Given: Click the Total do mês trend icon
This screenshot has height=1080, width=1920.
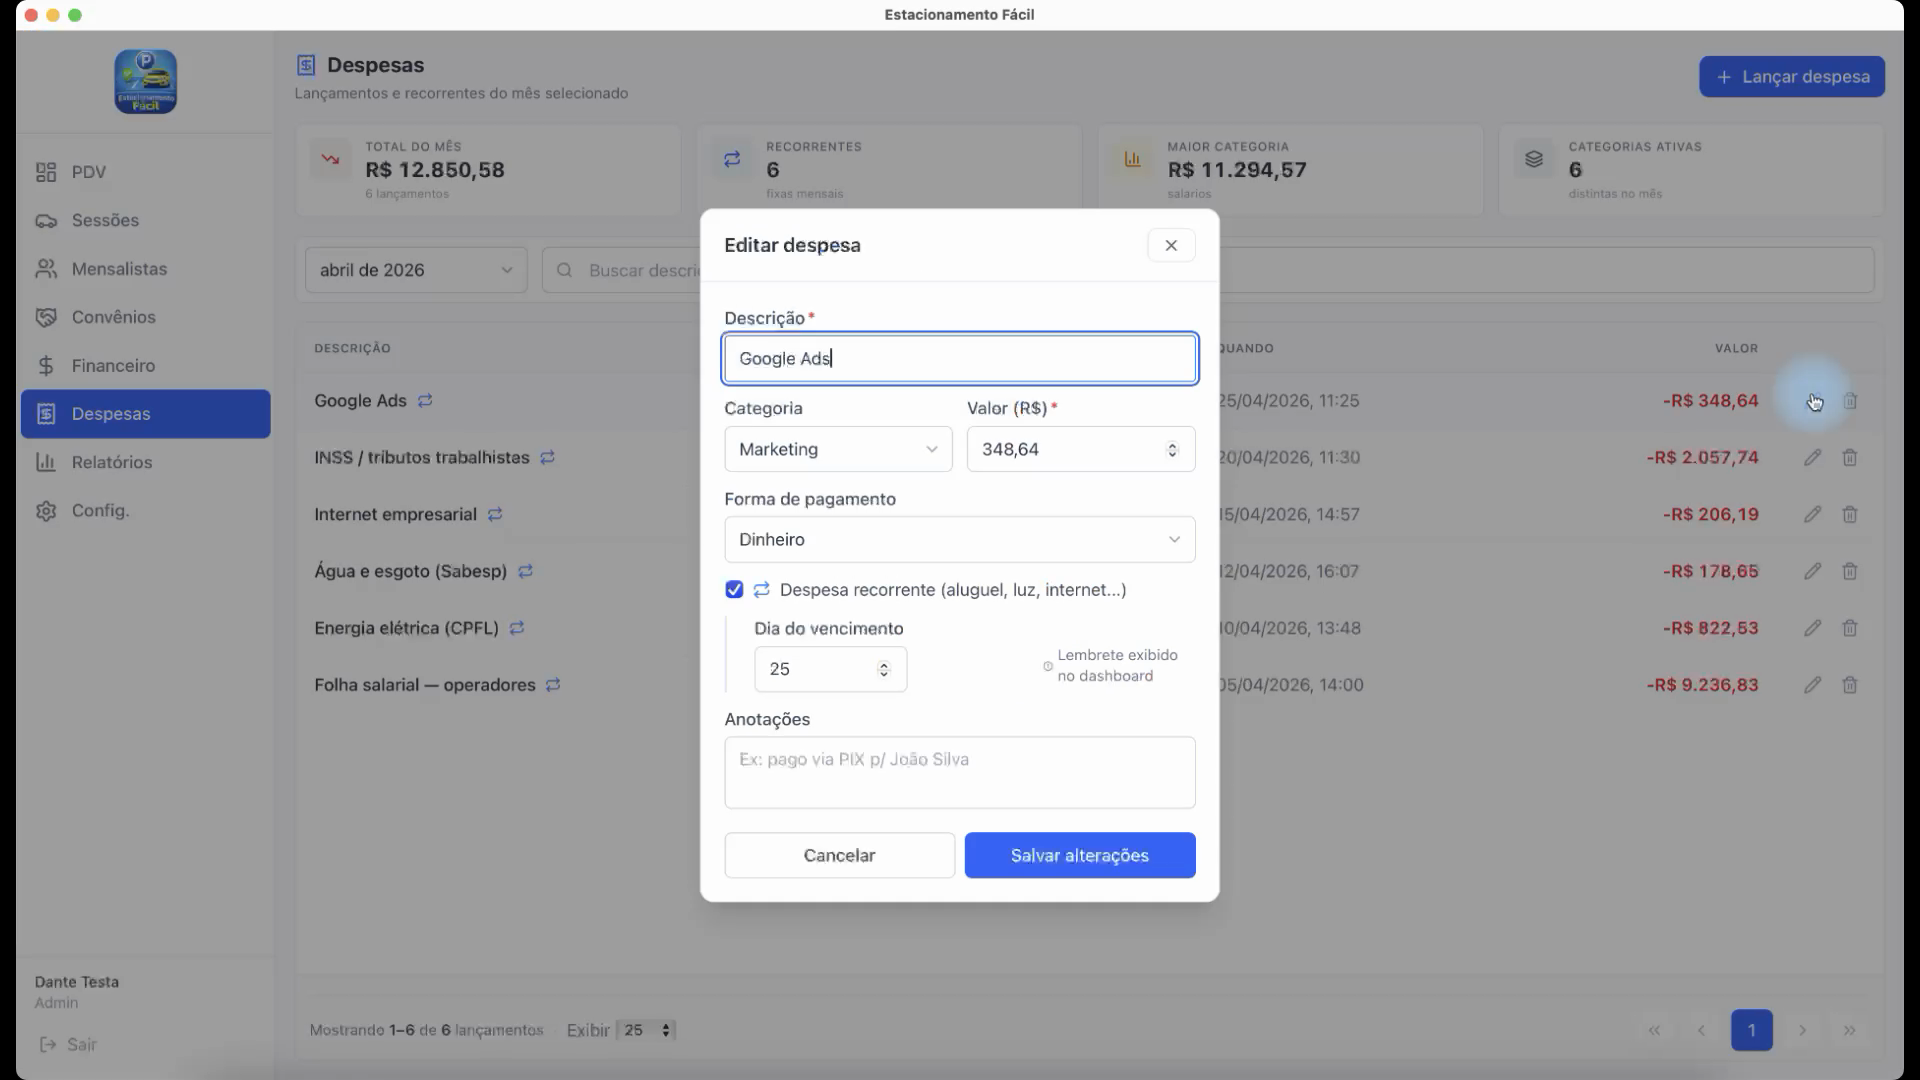Looking at the screenshot, I should pos(330,159).
